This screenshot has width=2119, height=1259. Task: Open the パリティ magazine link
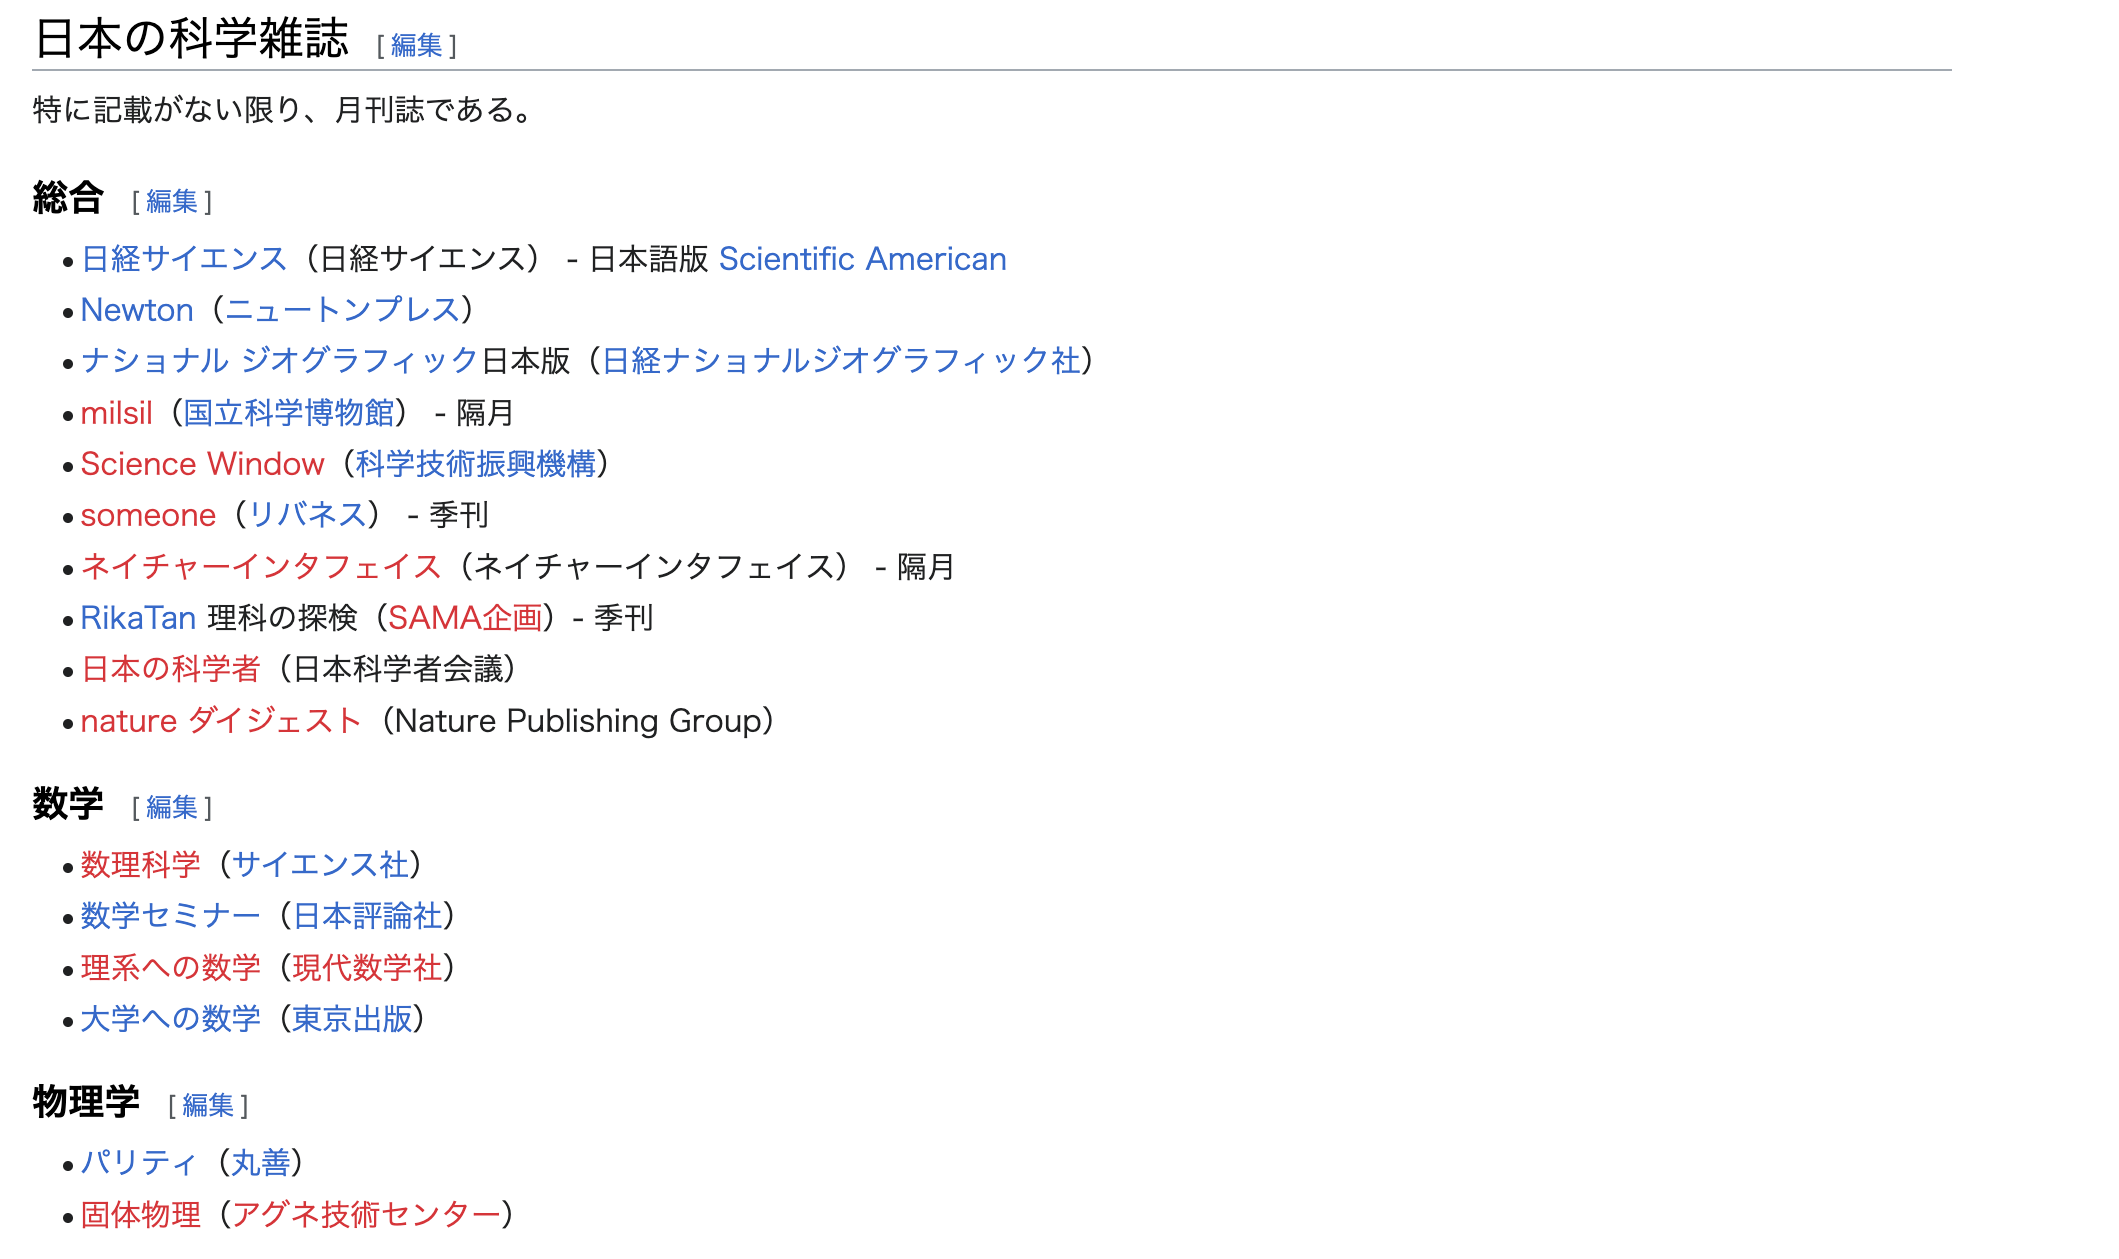point(139,1163)
